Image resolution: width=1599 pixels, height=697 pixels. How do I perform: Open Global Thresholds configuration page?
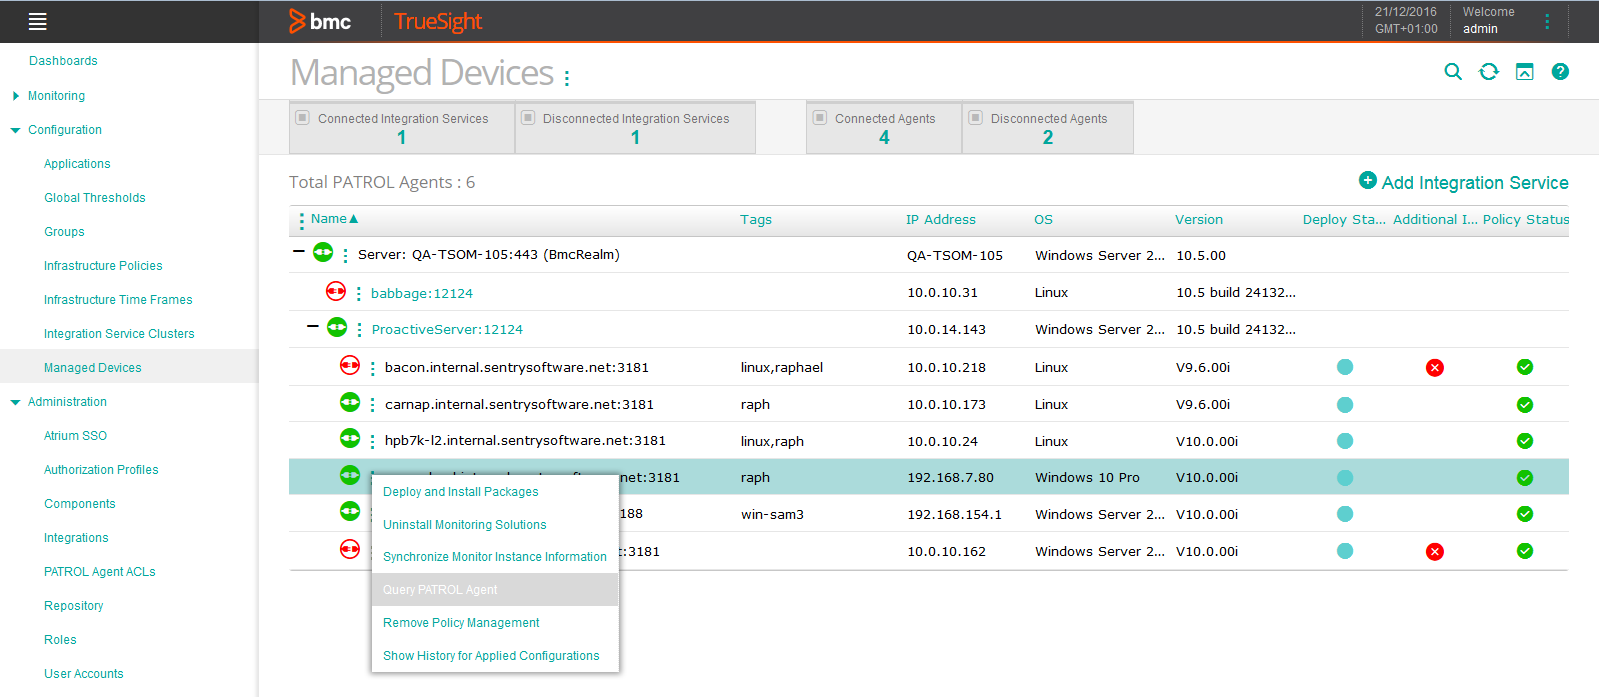point(95,198)
